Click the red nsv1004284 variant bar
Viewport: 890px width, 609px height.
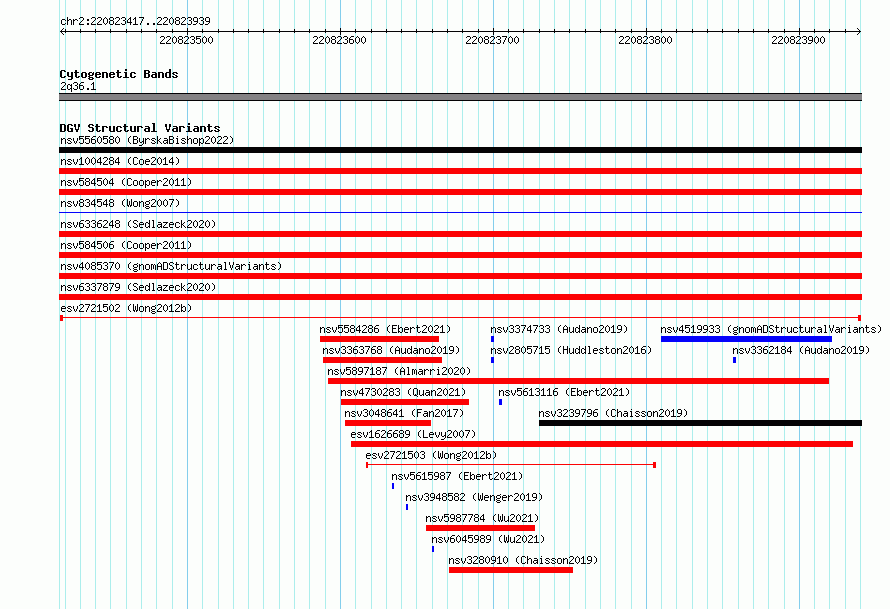click(x=460, y=171)
